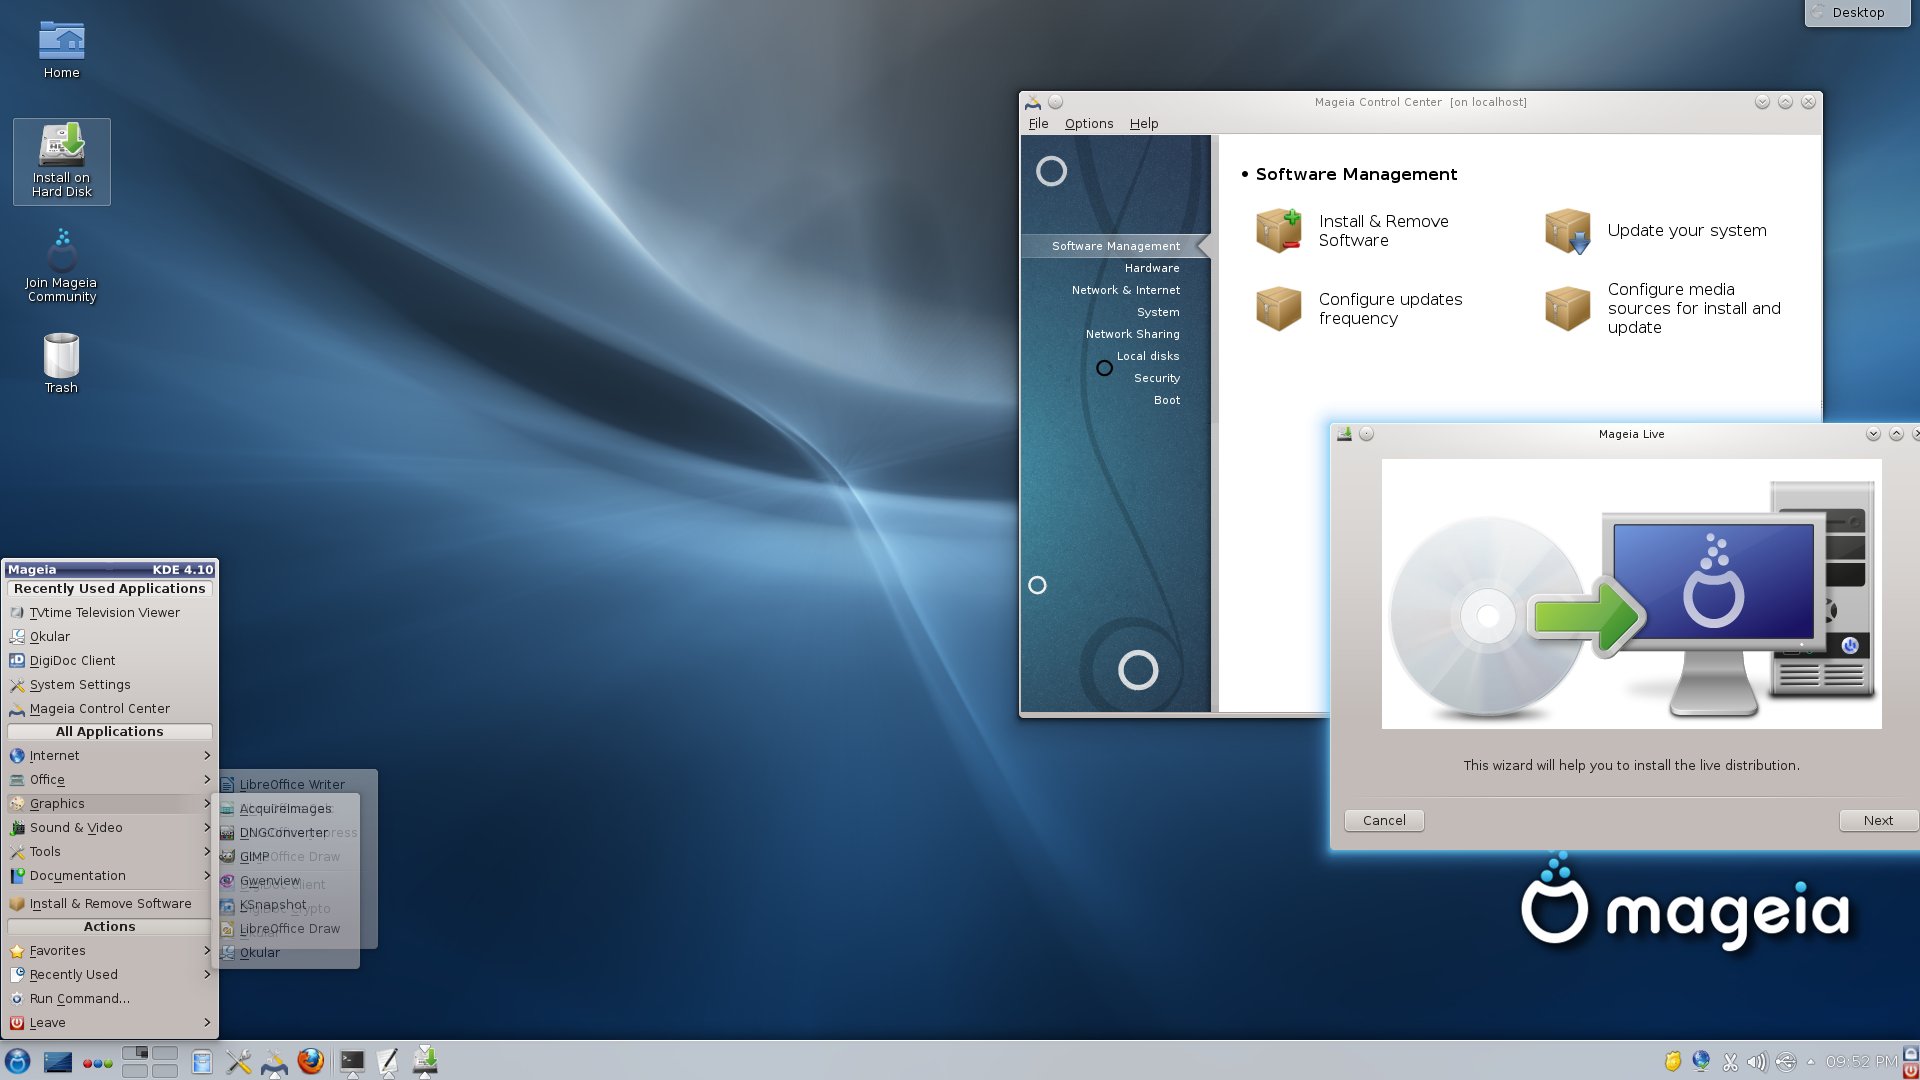Open the Options menu in Control Center
This screenshot has height=1080, width=1920.
tap(1088, 124)
